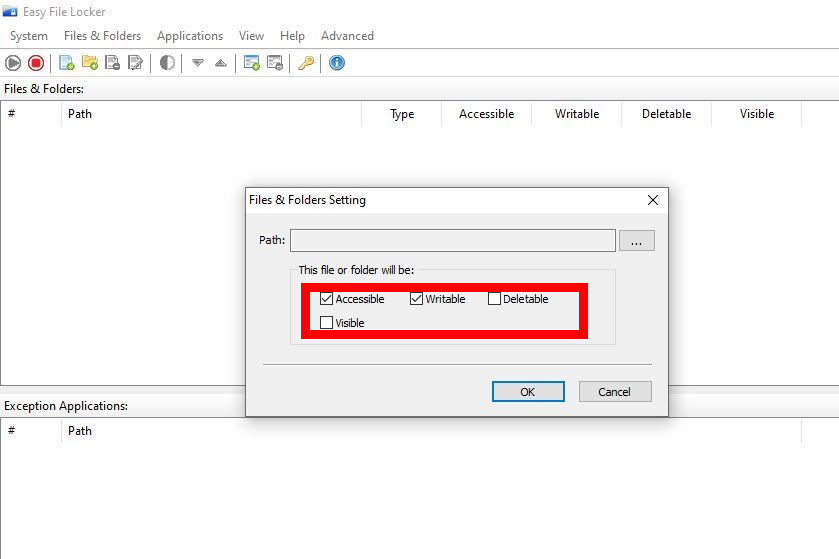Click the half-shaded circle toolbar icon
Image resolution: width=839 pixels, height=559 pixels.
click(x=167, y=63)
